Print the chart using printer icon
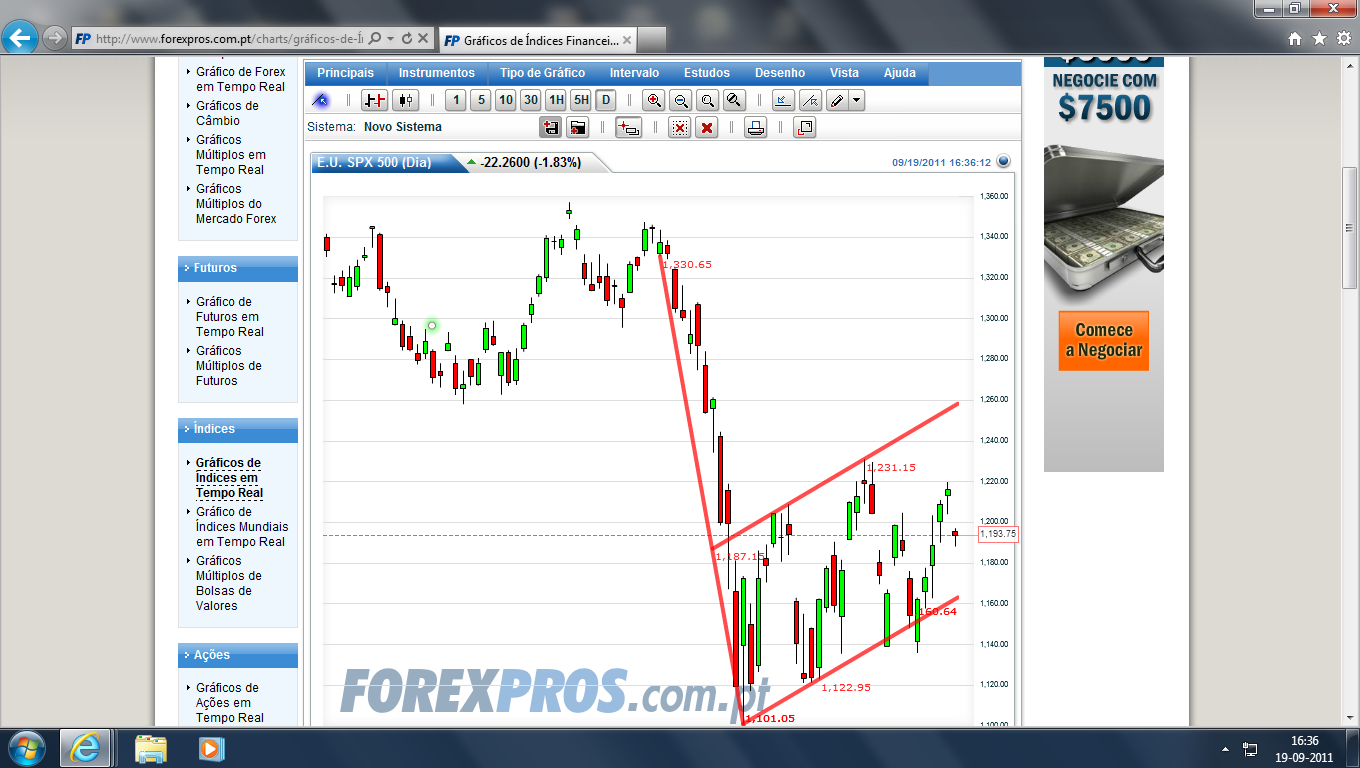The height and width of the screenshot is (768, 1360). (x=757, y=127)
